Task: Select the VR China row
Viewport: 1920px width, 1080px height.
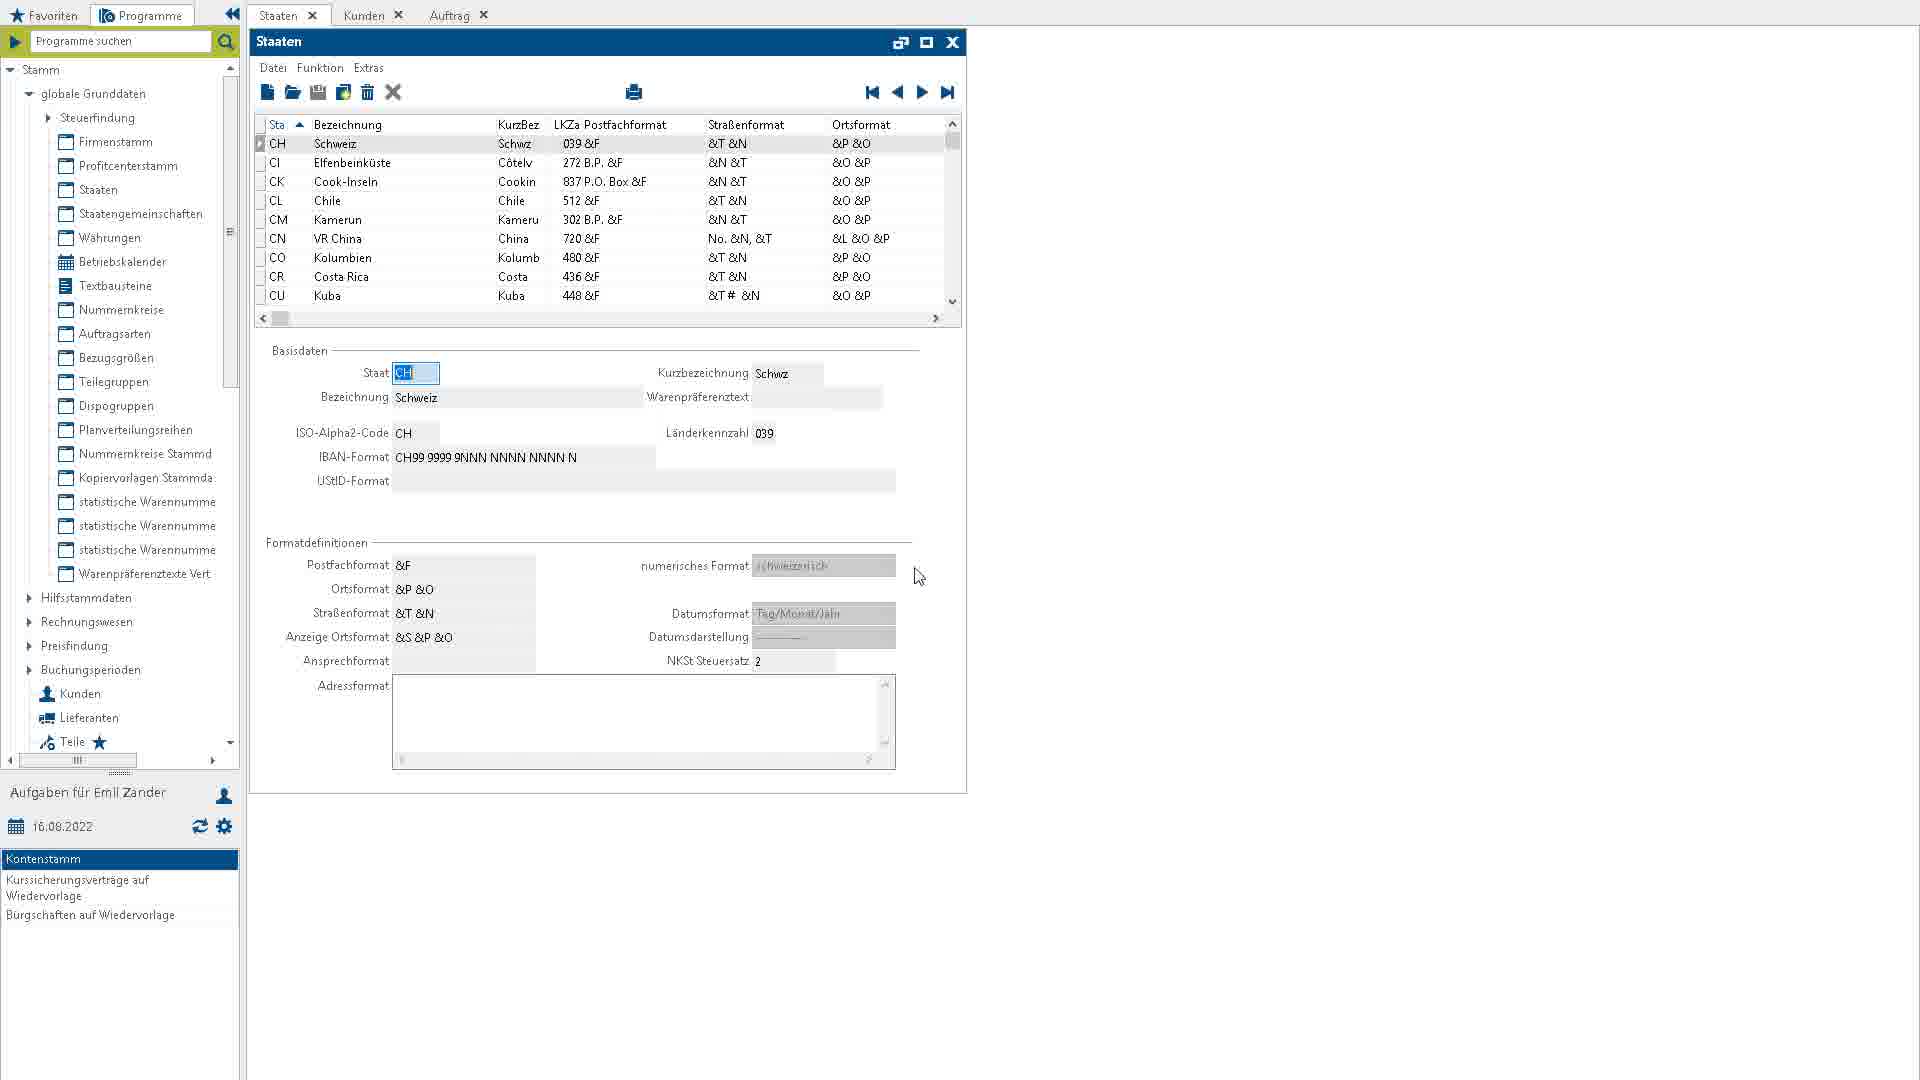Action: coord(600,239)
